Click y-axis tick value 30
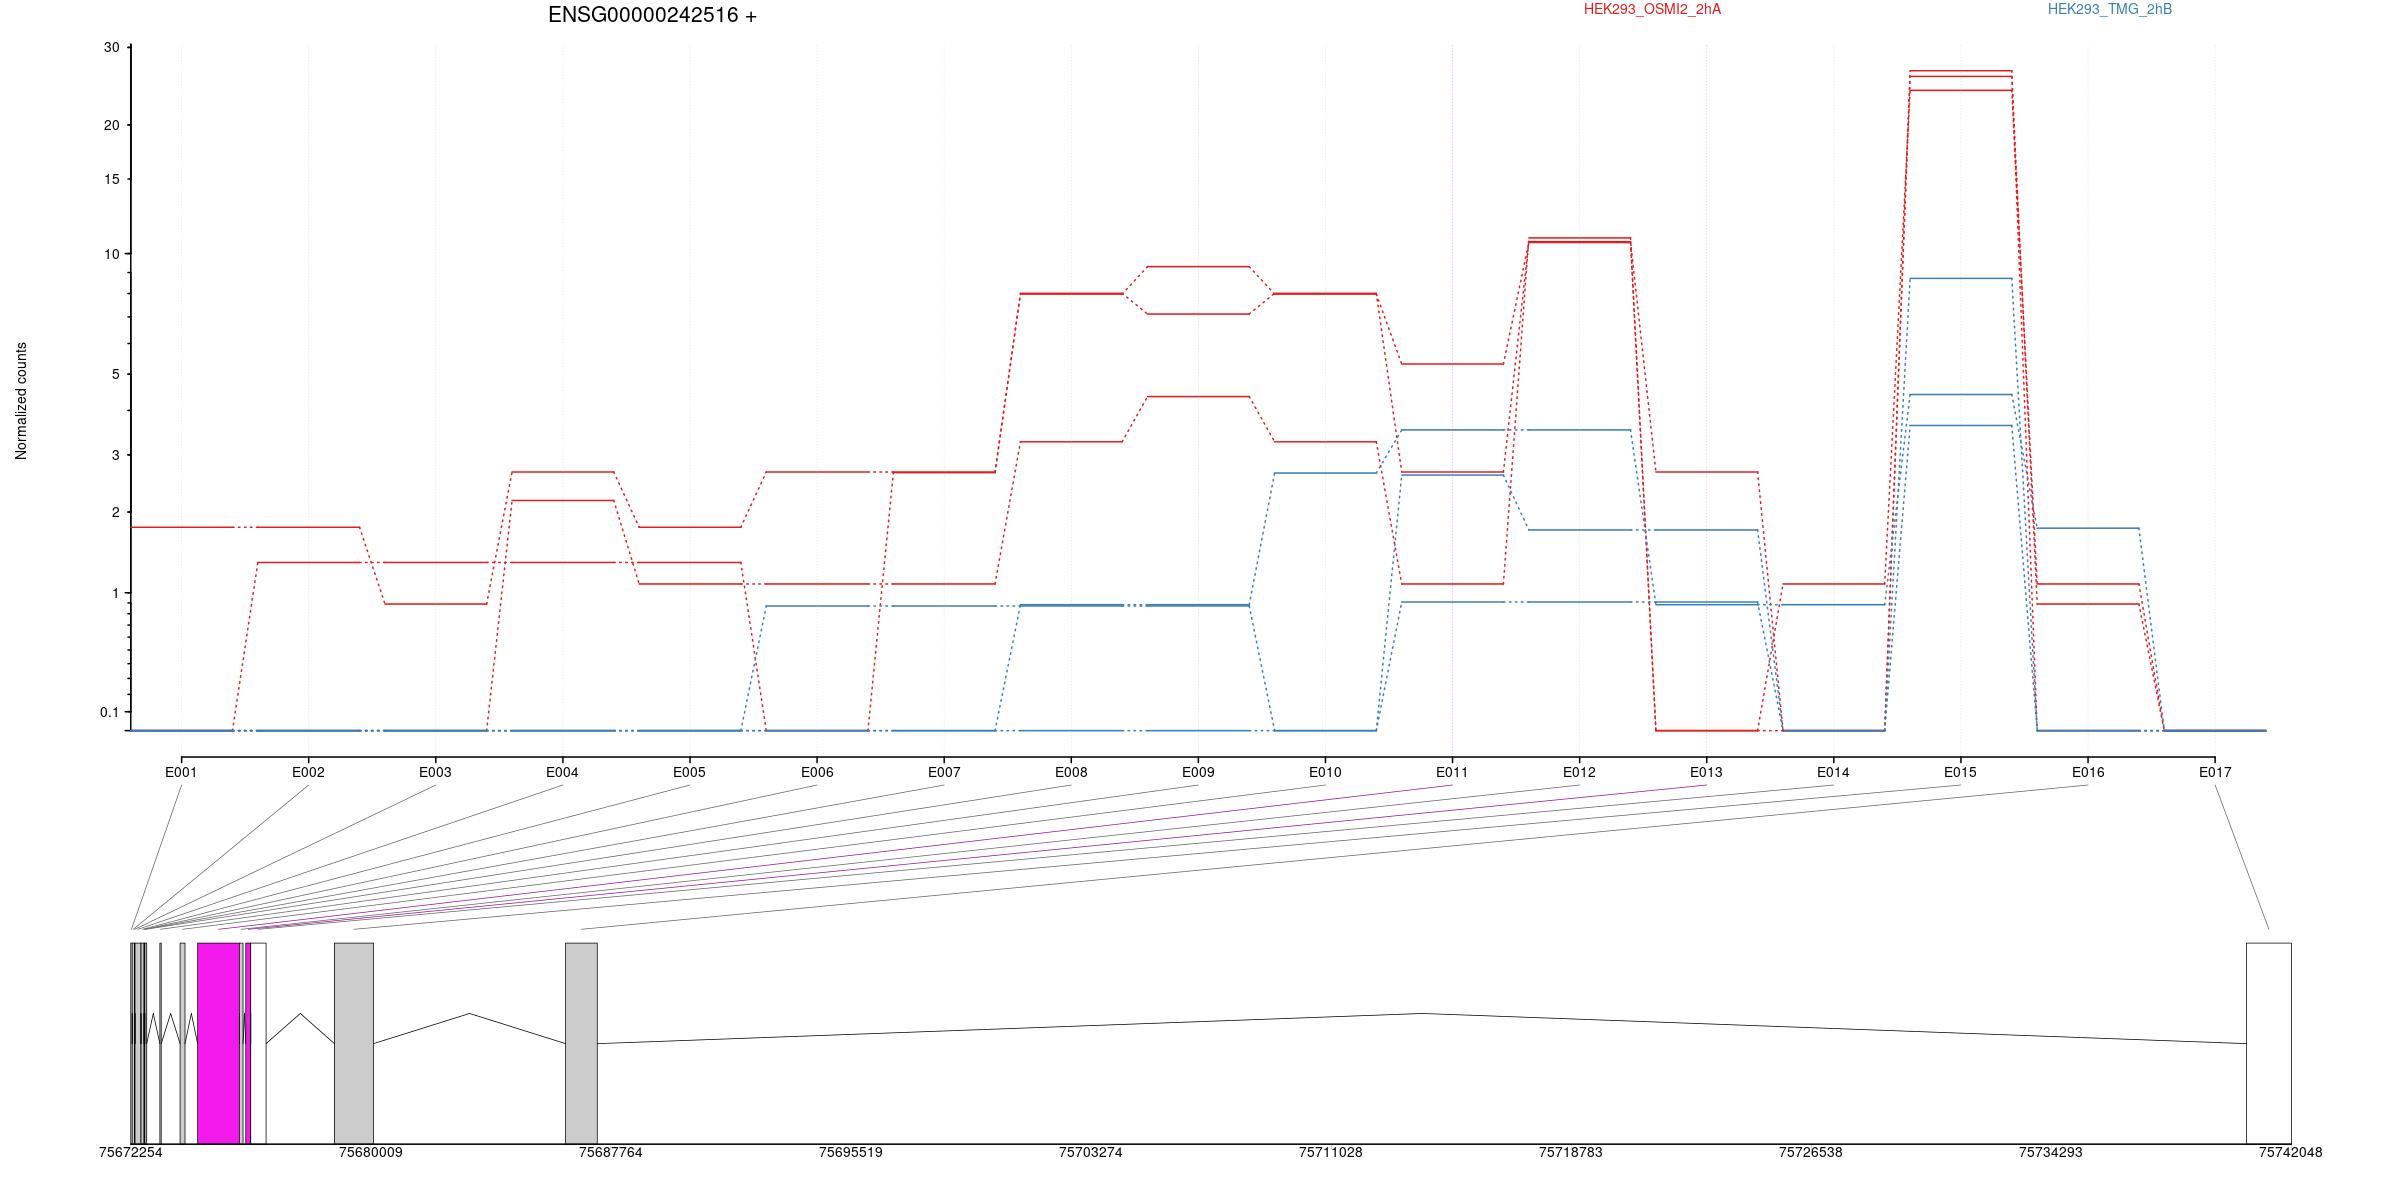The height and width of the screenshot is (1200, 2400). coord(111,48)
